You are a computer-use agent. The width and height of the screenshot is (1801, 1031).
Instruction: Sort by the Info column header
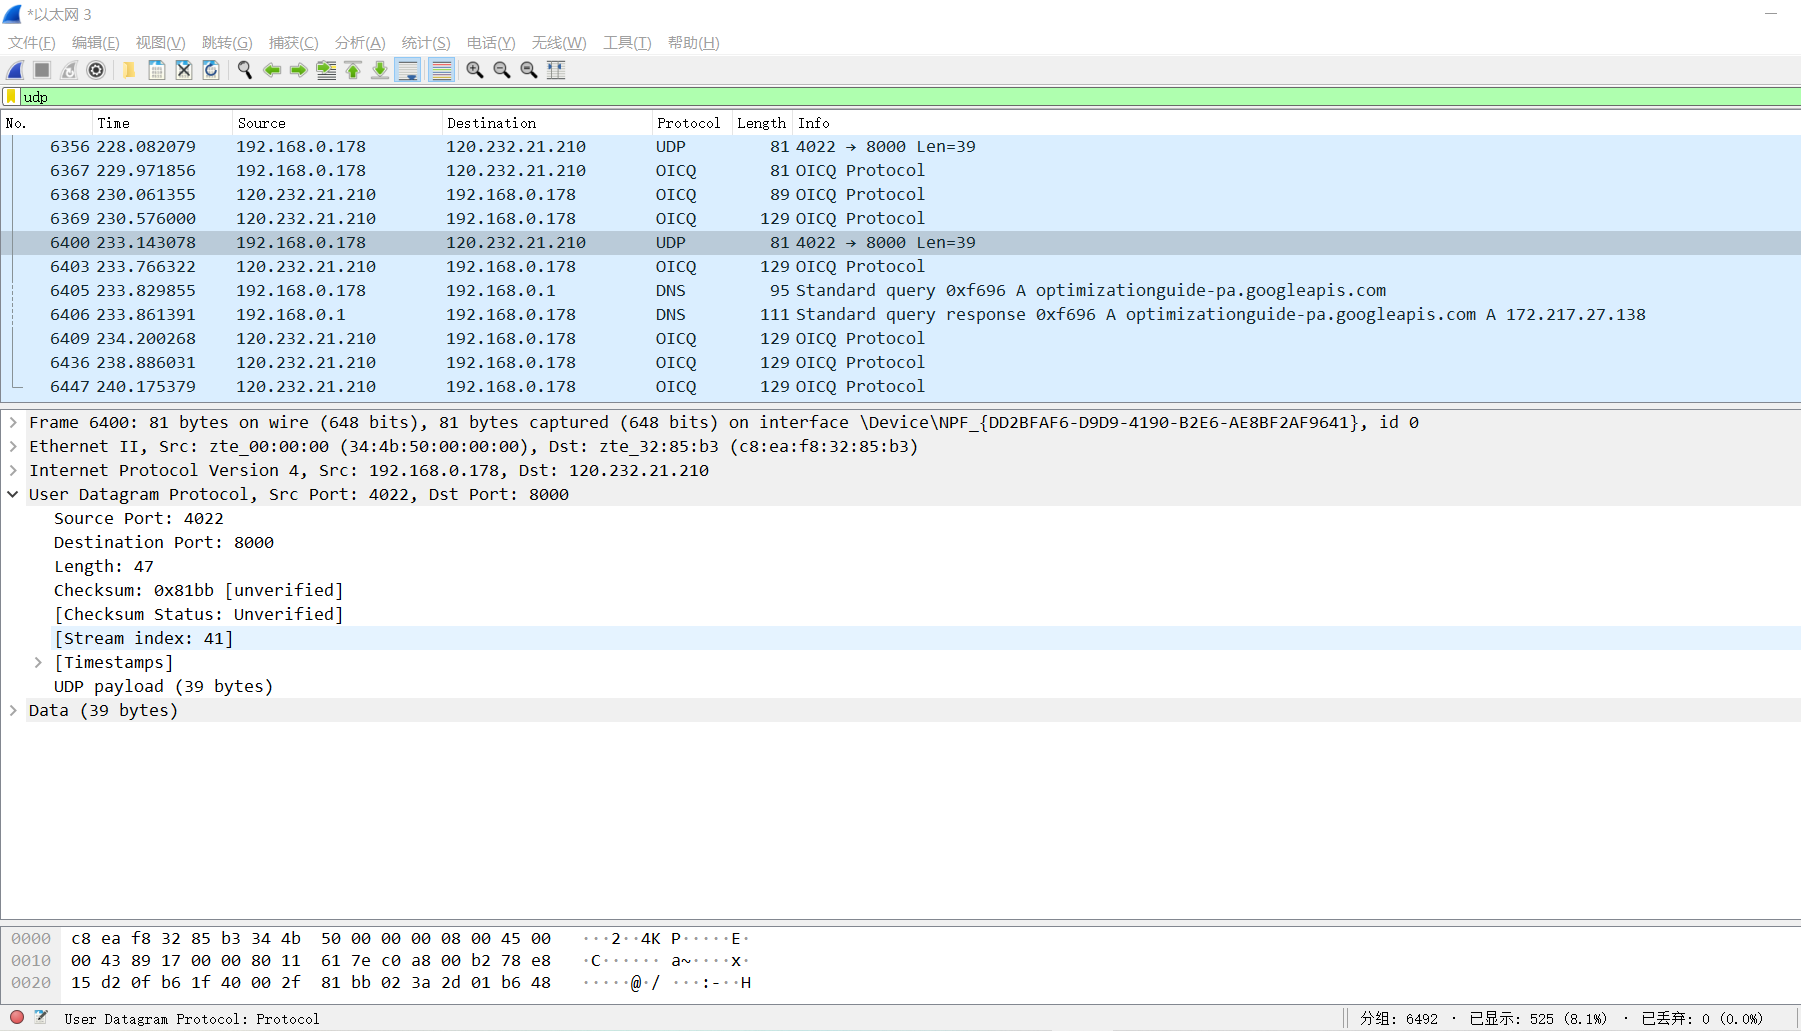click(1296, 123)
